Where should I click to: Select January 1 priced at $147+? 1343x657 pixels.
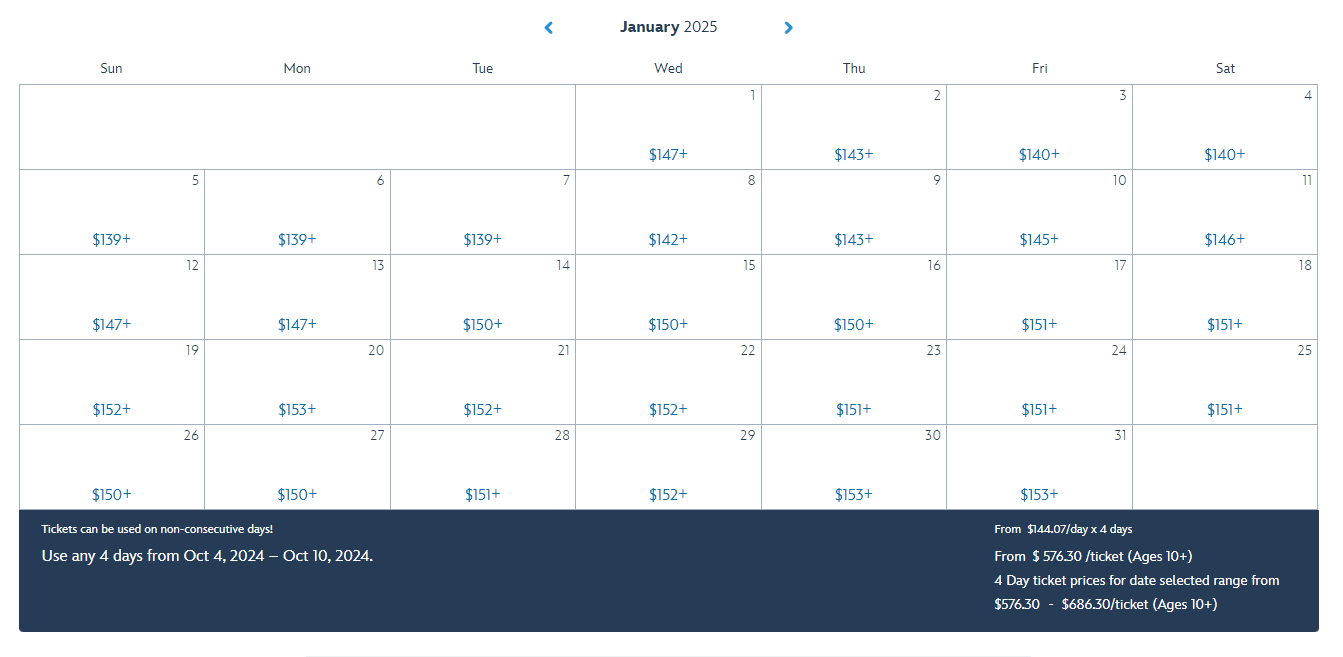668,127
